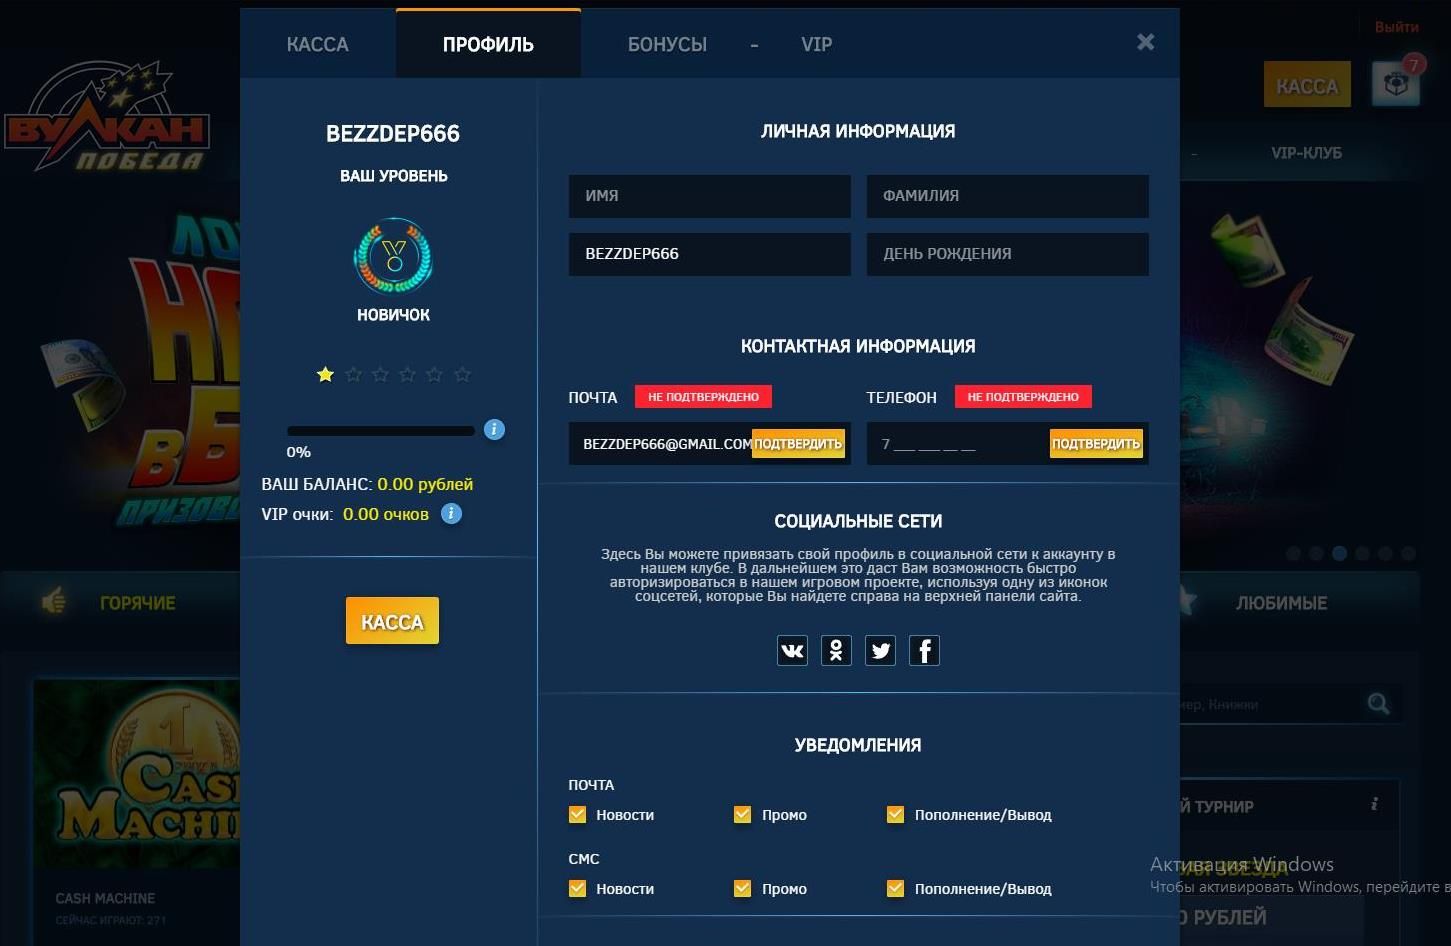1451x946 pixels.
Task: Uncheck email Новости notifications checkbox
Action: tap(577, 815)
